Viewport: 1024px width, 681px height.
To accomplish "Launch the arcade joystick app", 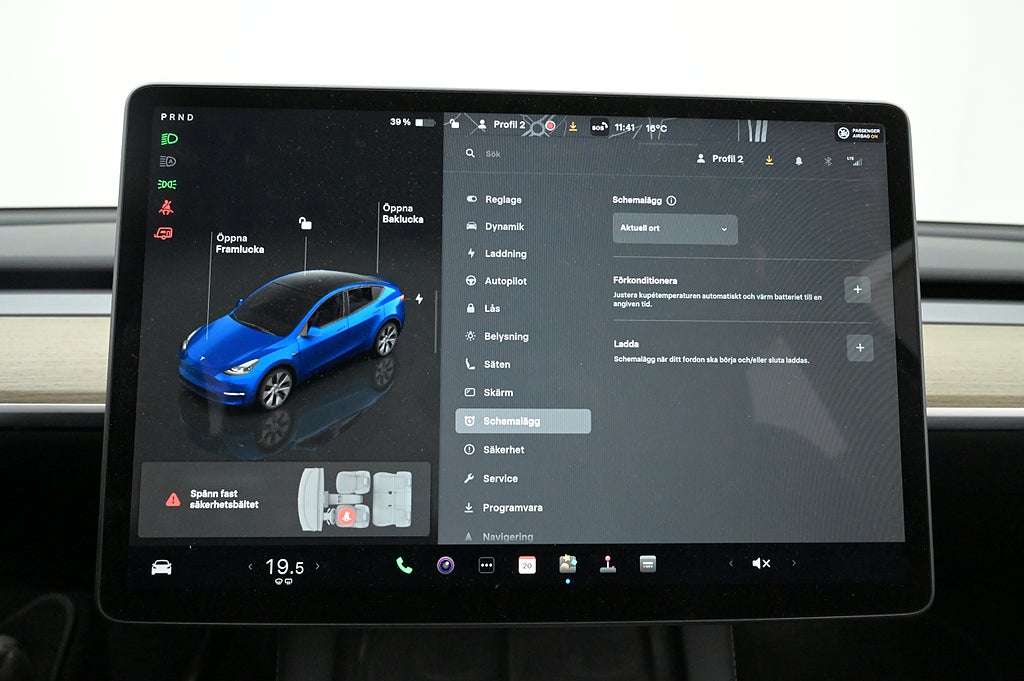I will click(x=607, y=564).
